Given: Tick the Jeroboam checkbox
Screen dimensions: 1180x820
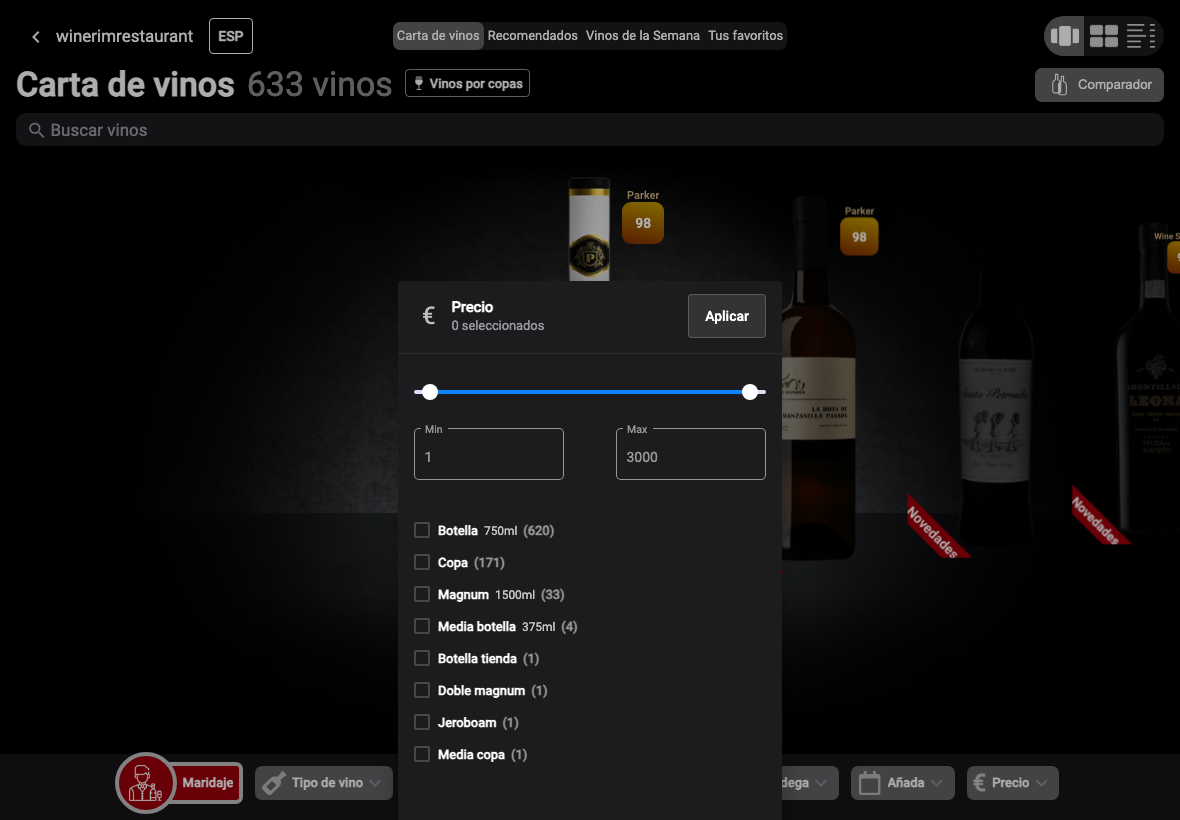Looking at the screenshot, I should [x=421, y=722].
